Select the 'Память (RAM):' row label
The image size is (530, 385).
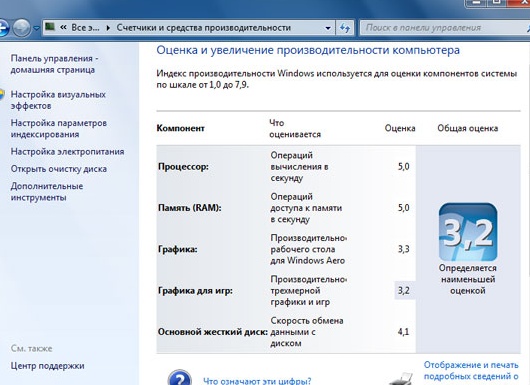190,208
